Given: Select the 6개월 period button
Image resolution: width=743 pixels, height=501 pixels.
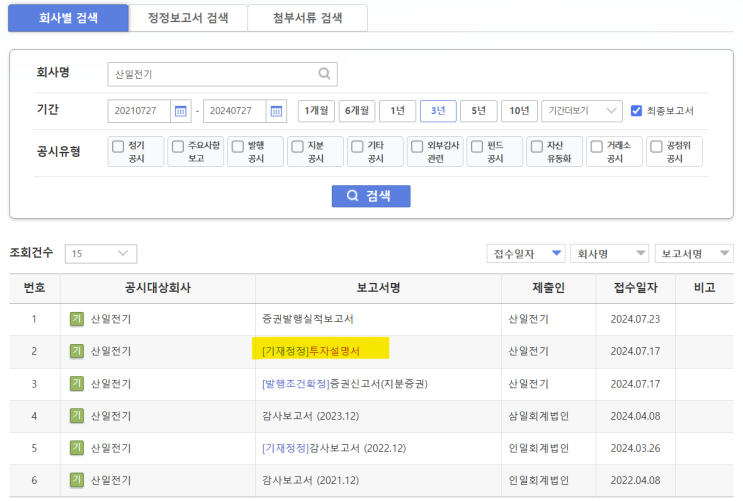Looking at the screenshot, I should point(357,111).
